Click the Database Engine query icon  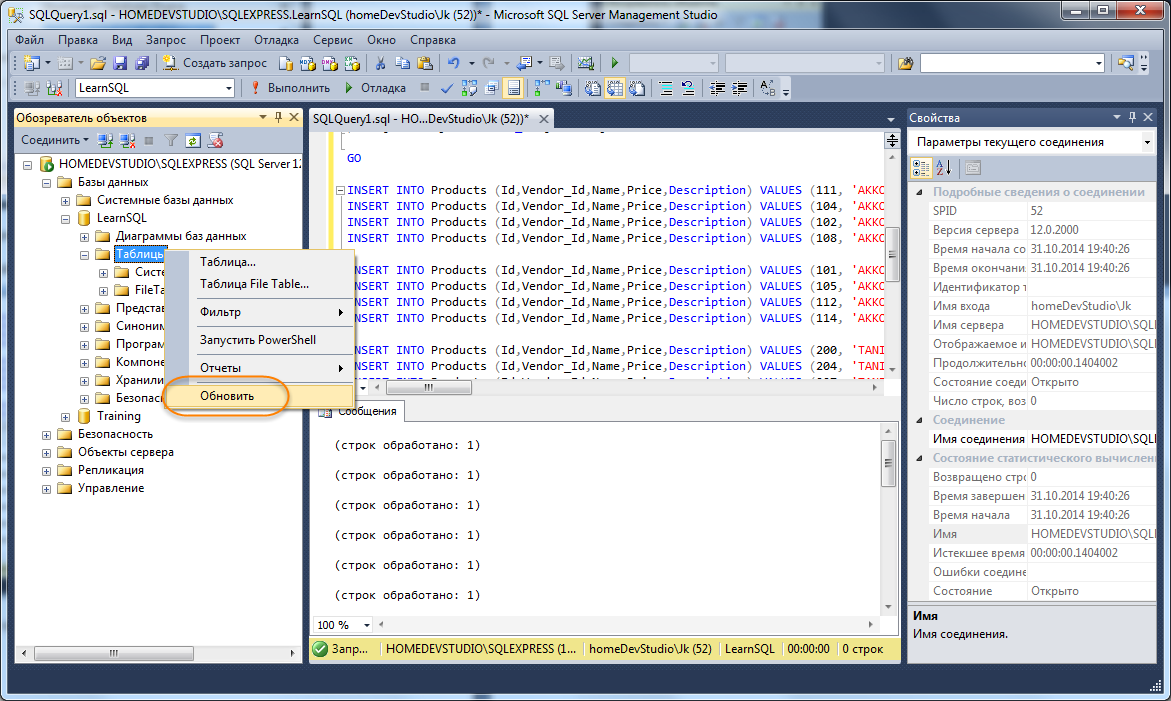(285, 63)
